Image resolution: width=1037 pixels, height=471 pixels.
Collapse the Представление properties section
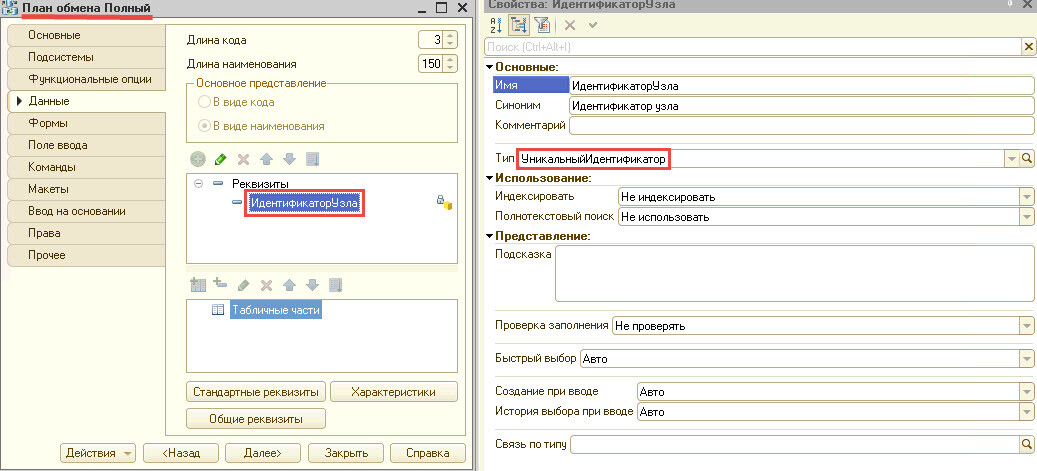(x=489, y=236)
